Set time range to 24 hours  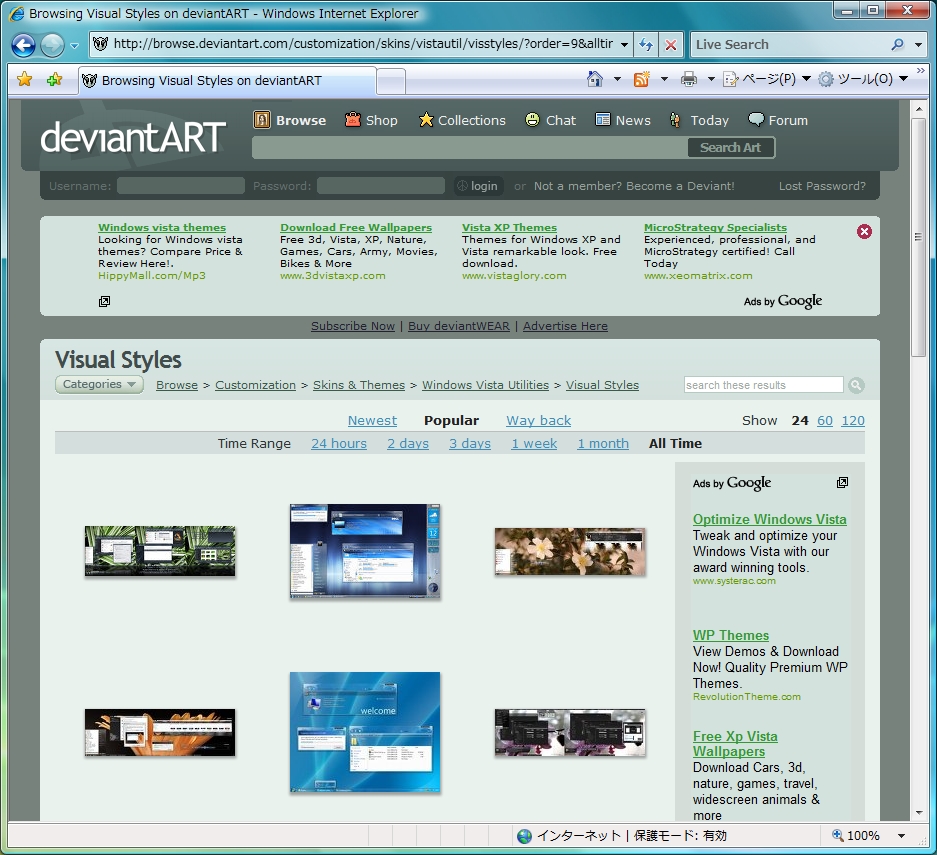tap(339, 443)
